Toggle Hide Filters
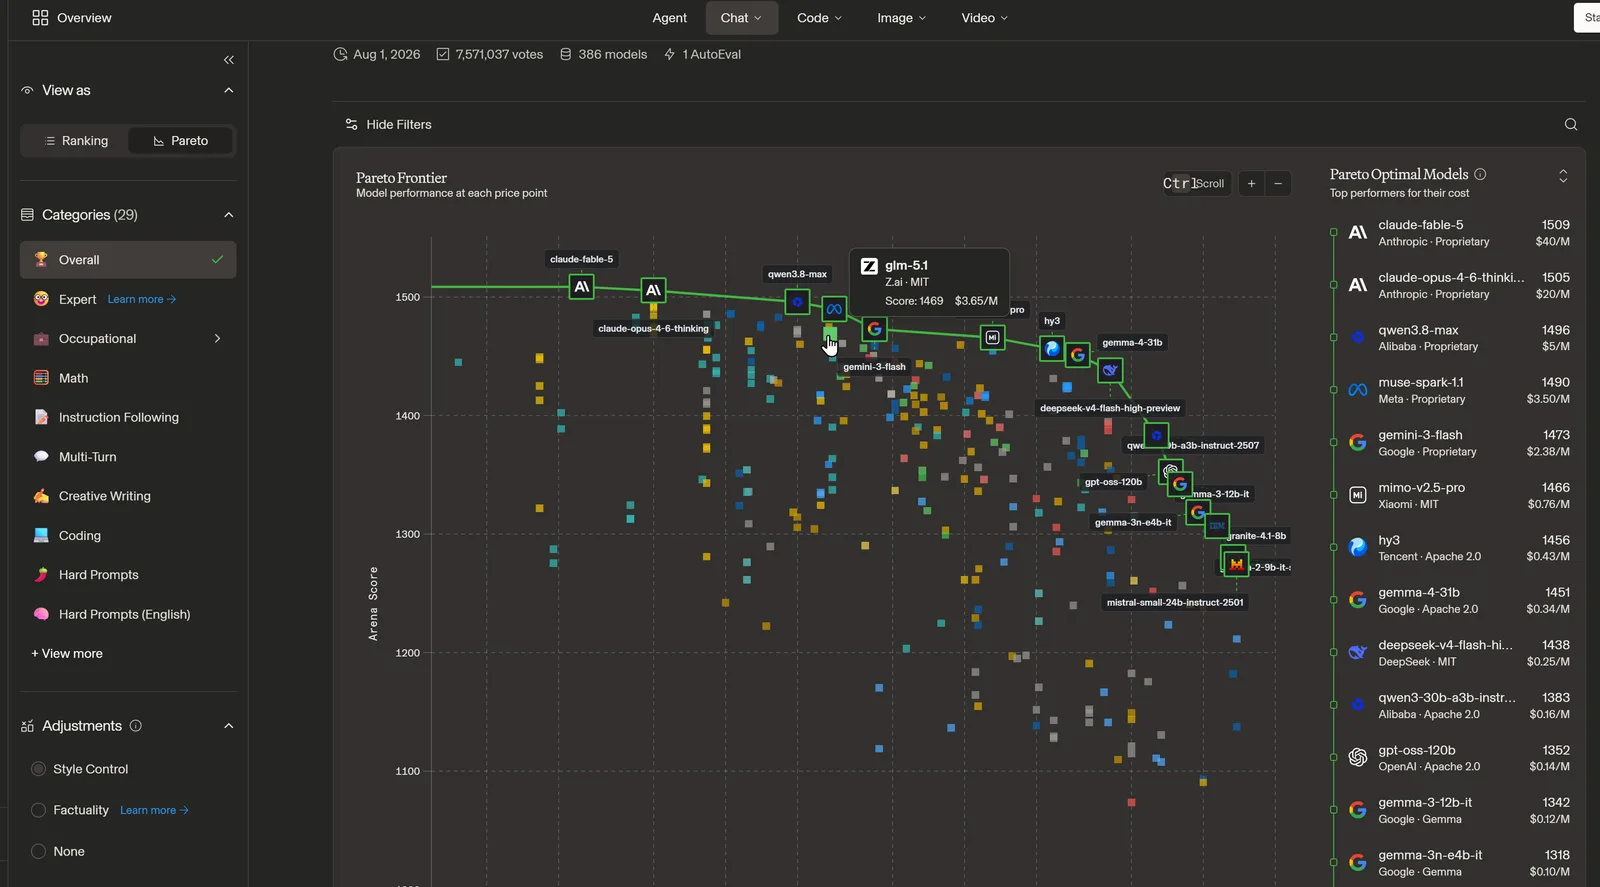 click(388, 124)
